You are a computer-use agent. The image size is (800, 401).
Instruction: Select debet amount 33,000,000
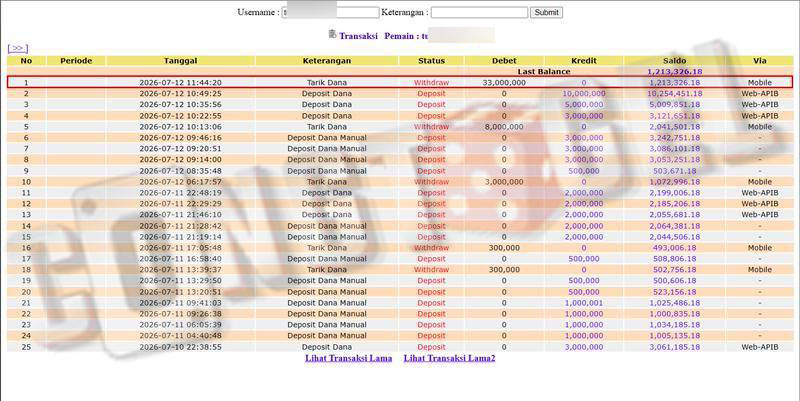coord(504,83)
